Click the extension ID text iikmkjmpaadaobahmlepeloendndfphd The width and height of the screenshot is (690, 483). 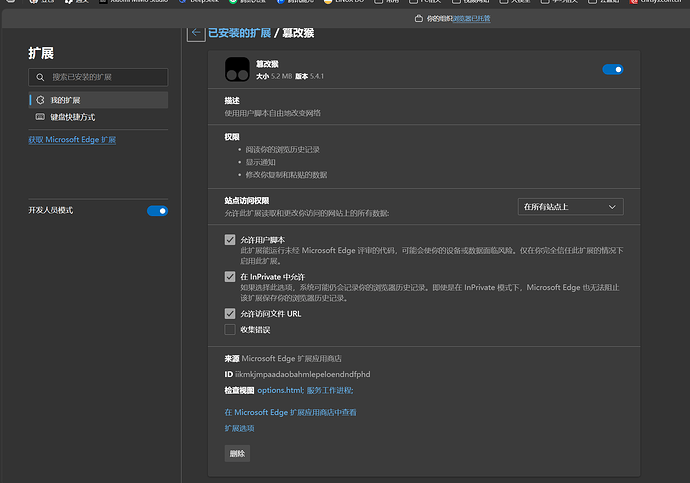[302, 374]
